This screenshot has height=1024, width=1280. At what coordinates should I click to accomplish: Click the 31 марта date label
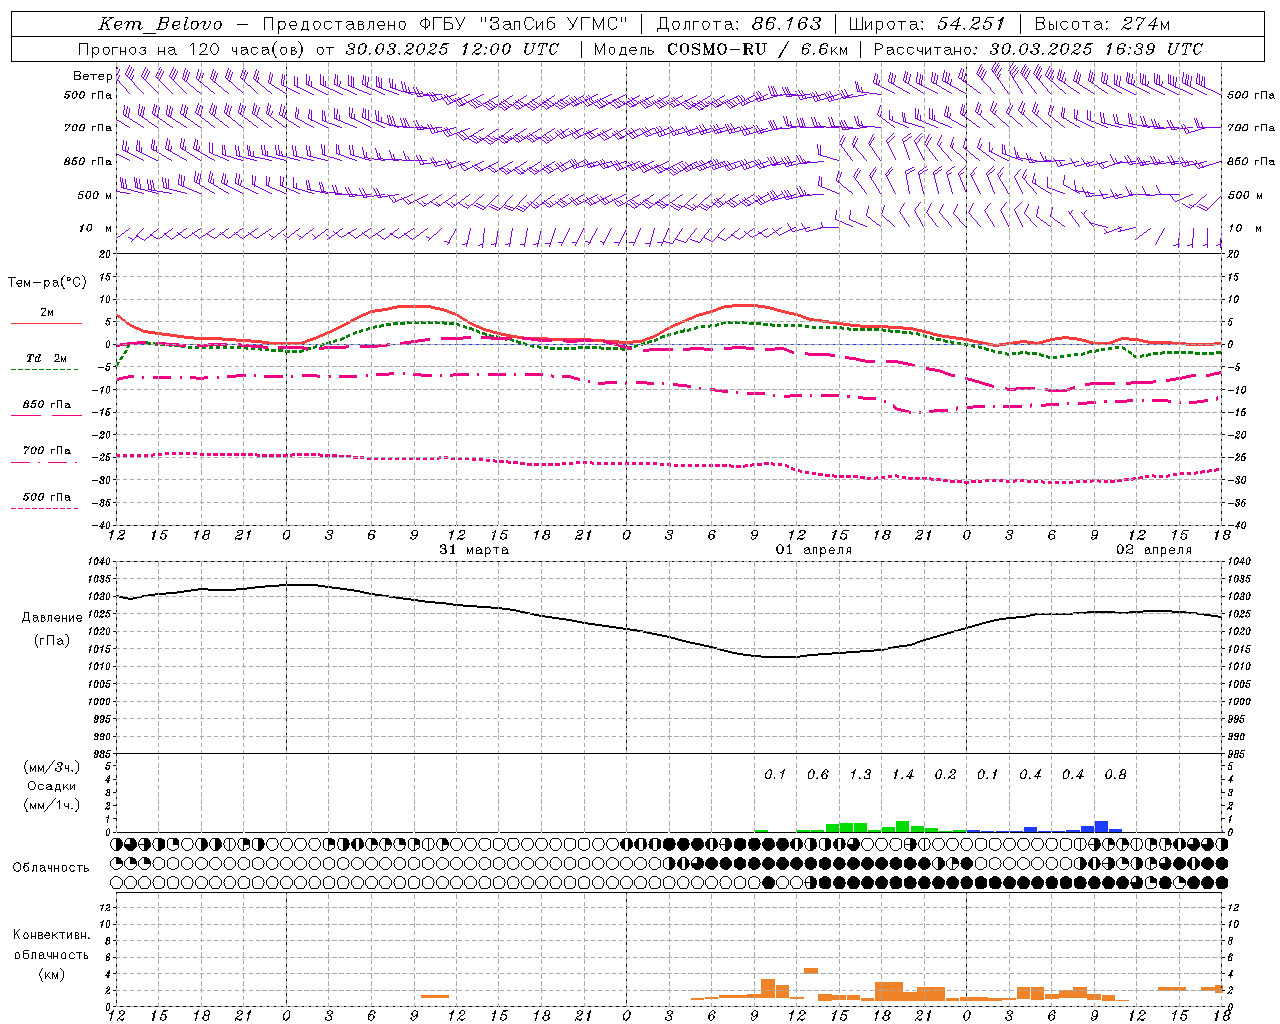(x=474, y=550)
